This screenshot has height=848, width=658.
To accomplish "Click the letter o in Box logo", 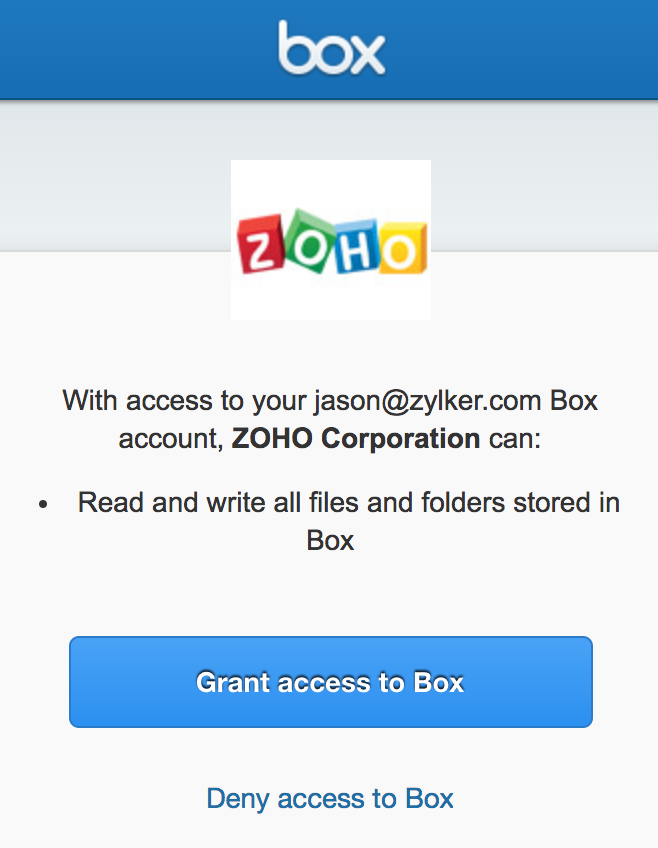I will [330, 56].
